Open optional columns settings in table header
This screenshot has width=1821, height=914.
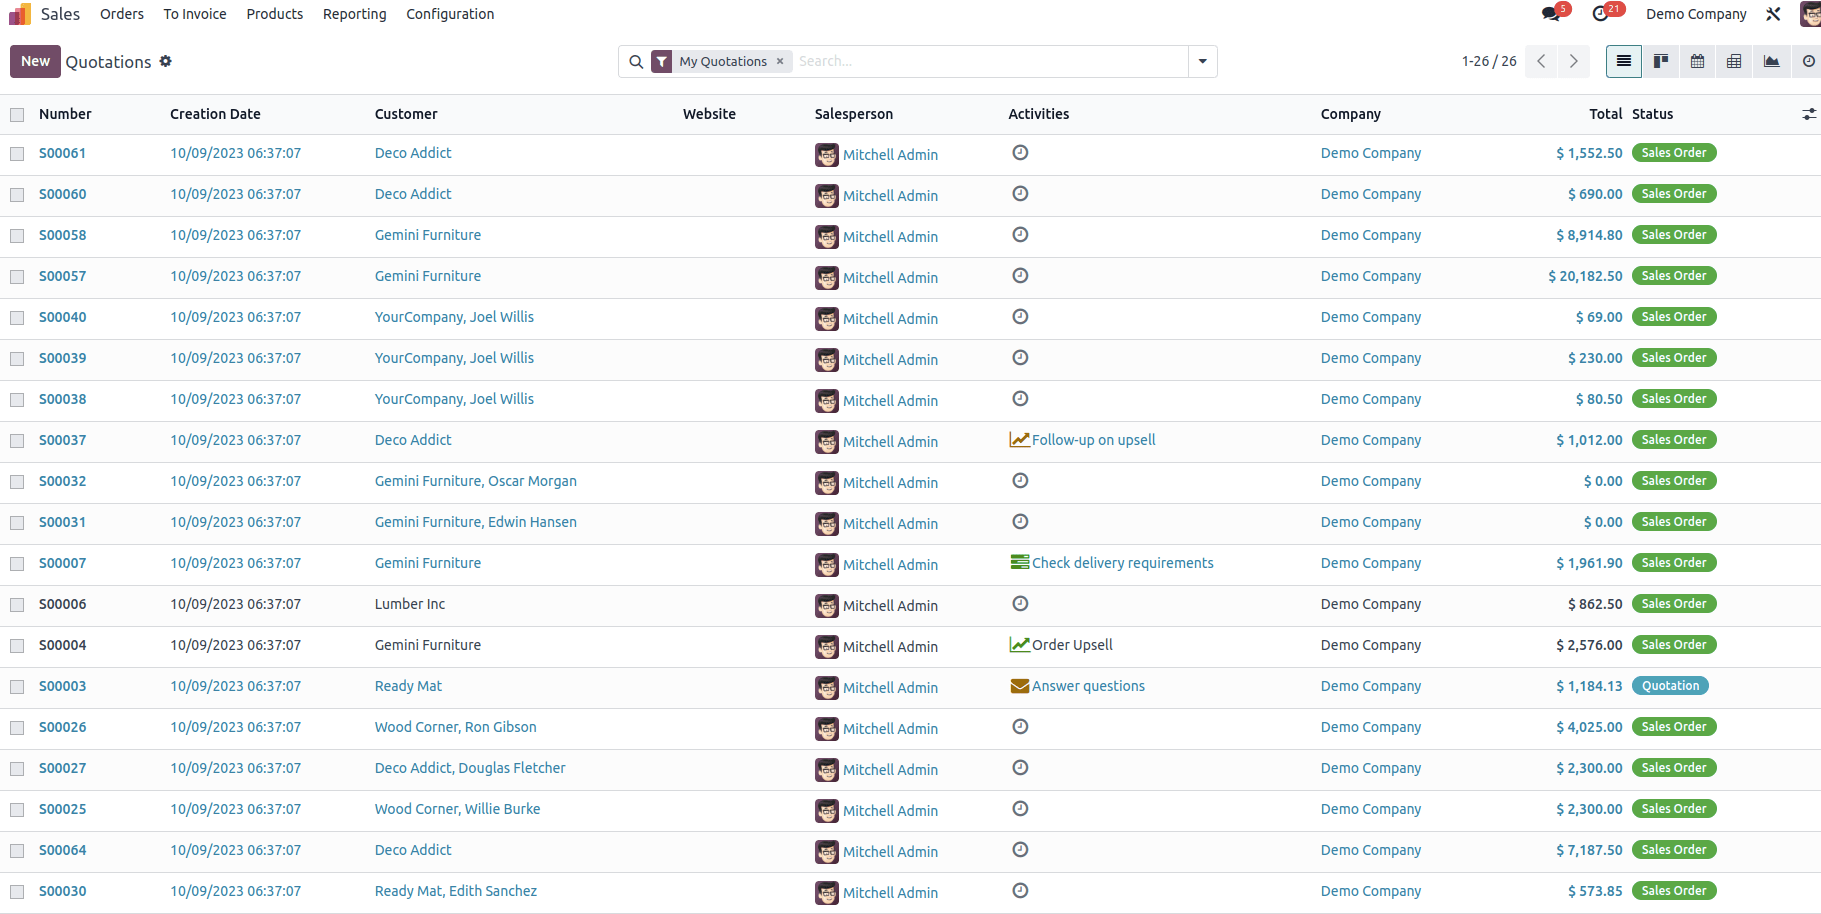pos(1809,115)
